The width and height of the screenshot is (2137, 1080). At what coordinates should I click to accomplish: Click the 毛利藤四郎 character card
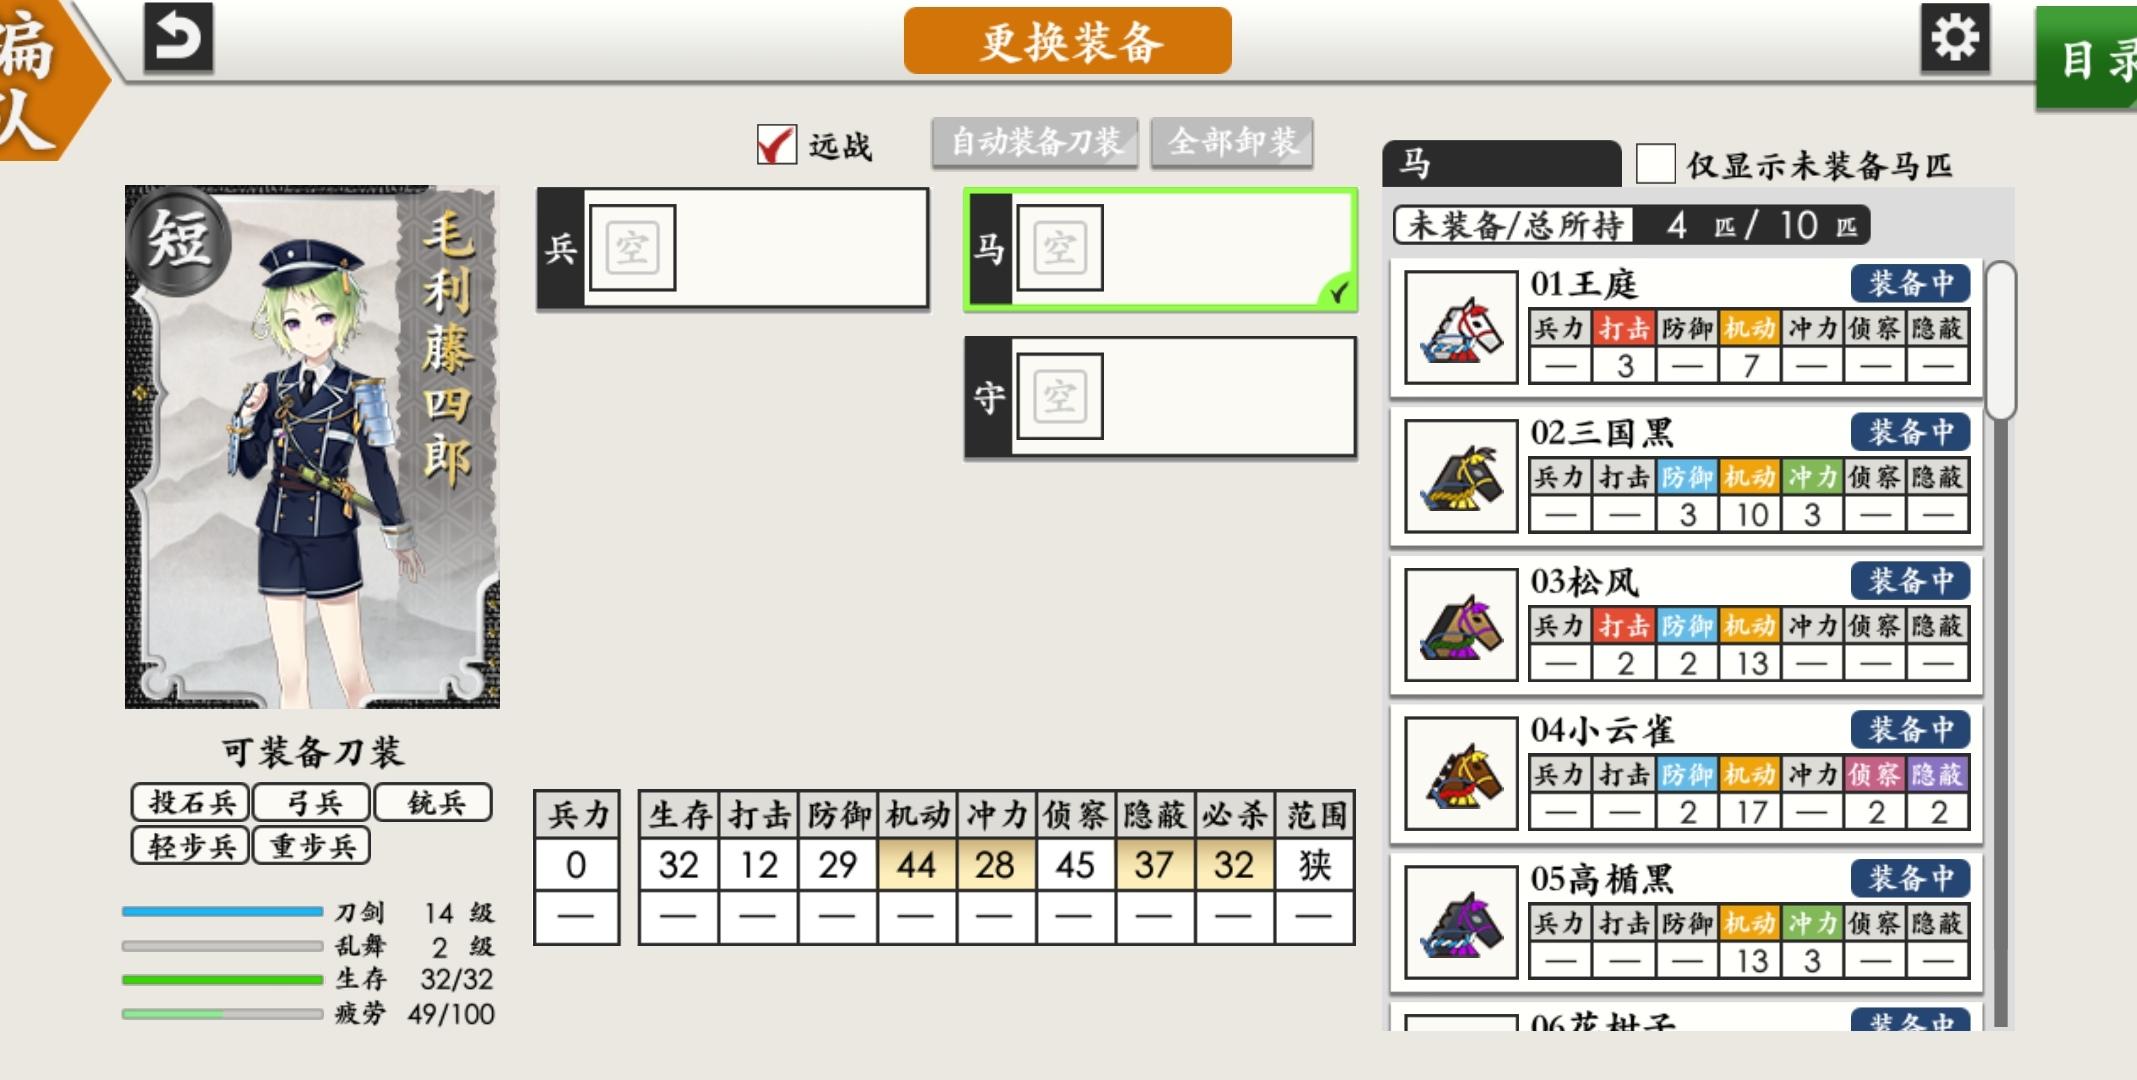tap(312, 447)
